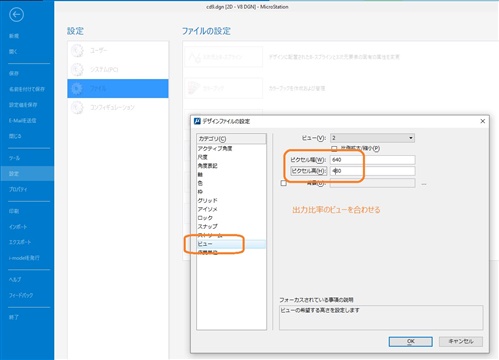Open インポート in the backstage menu

[18, 227]
